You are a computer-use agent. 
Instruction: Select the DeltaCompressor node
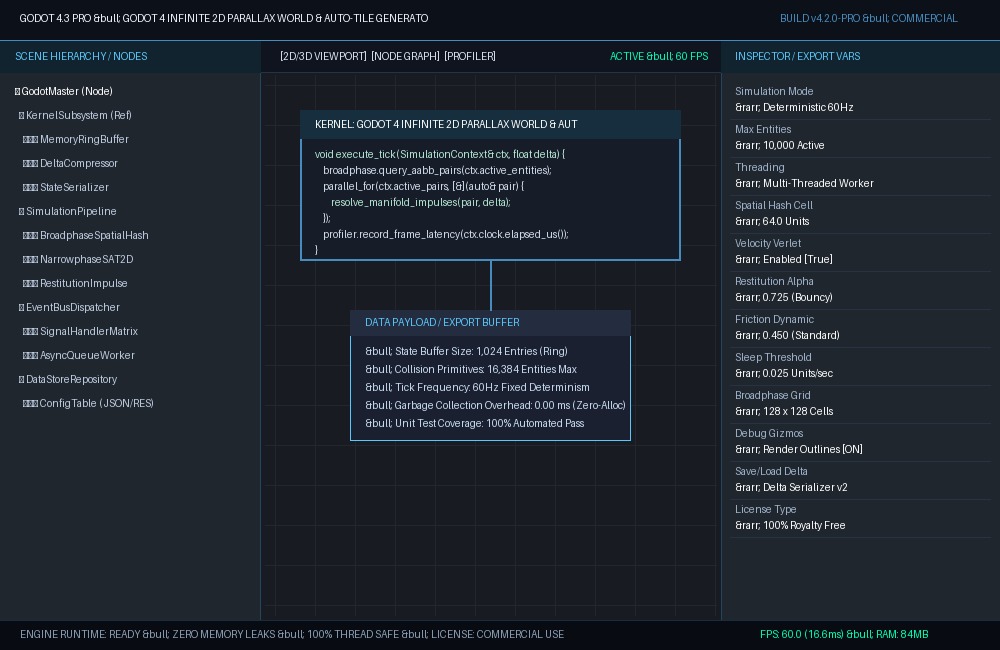coord(79,163)
